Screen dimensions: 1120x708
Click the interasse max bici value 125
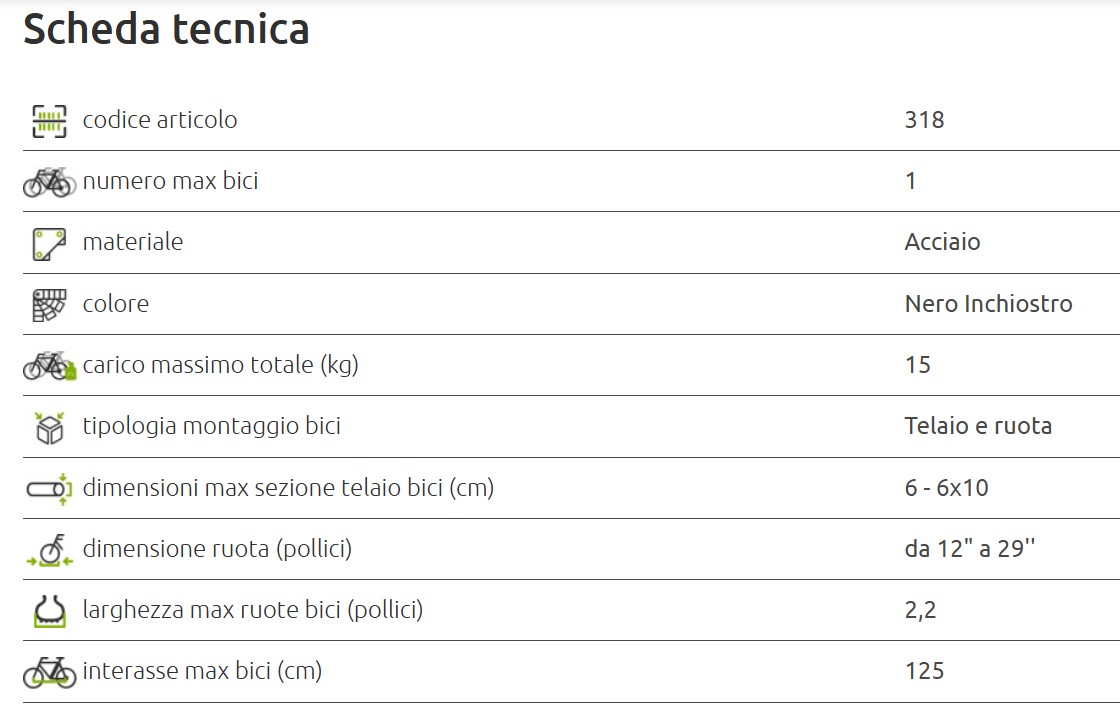point(924,671)
